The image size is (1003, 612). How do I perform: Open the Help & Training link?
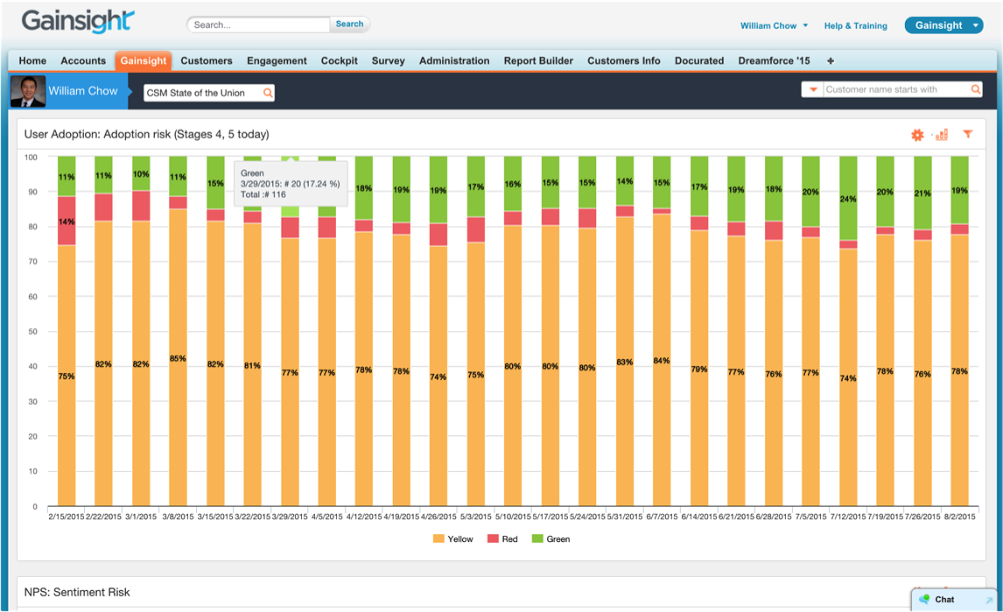click(x=855, y=26)
